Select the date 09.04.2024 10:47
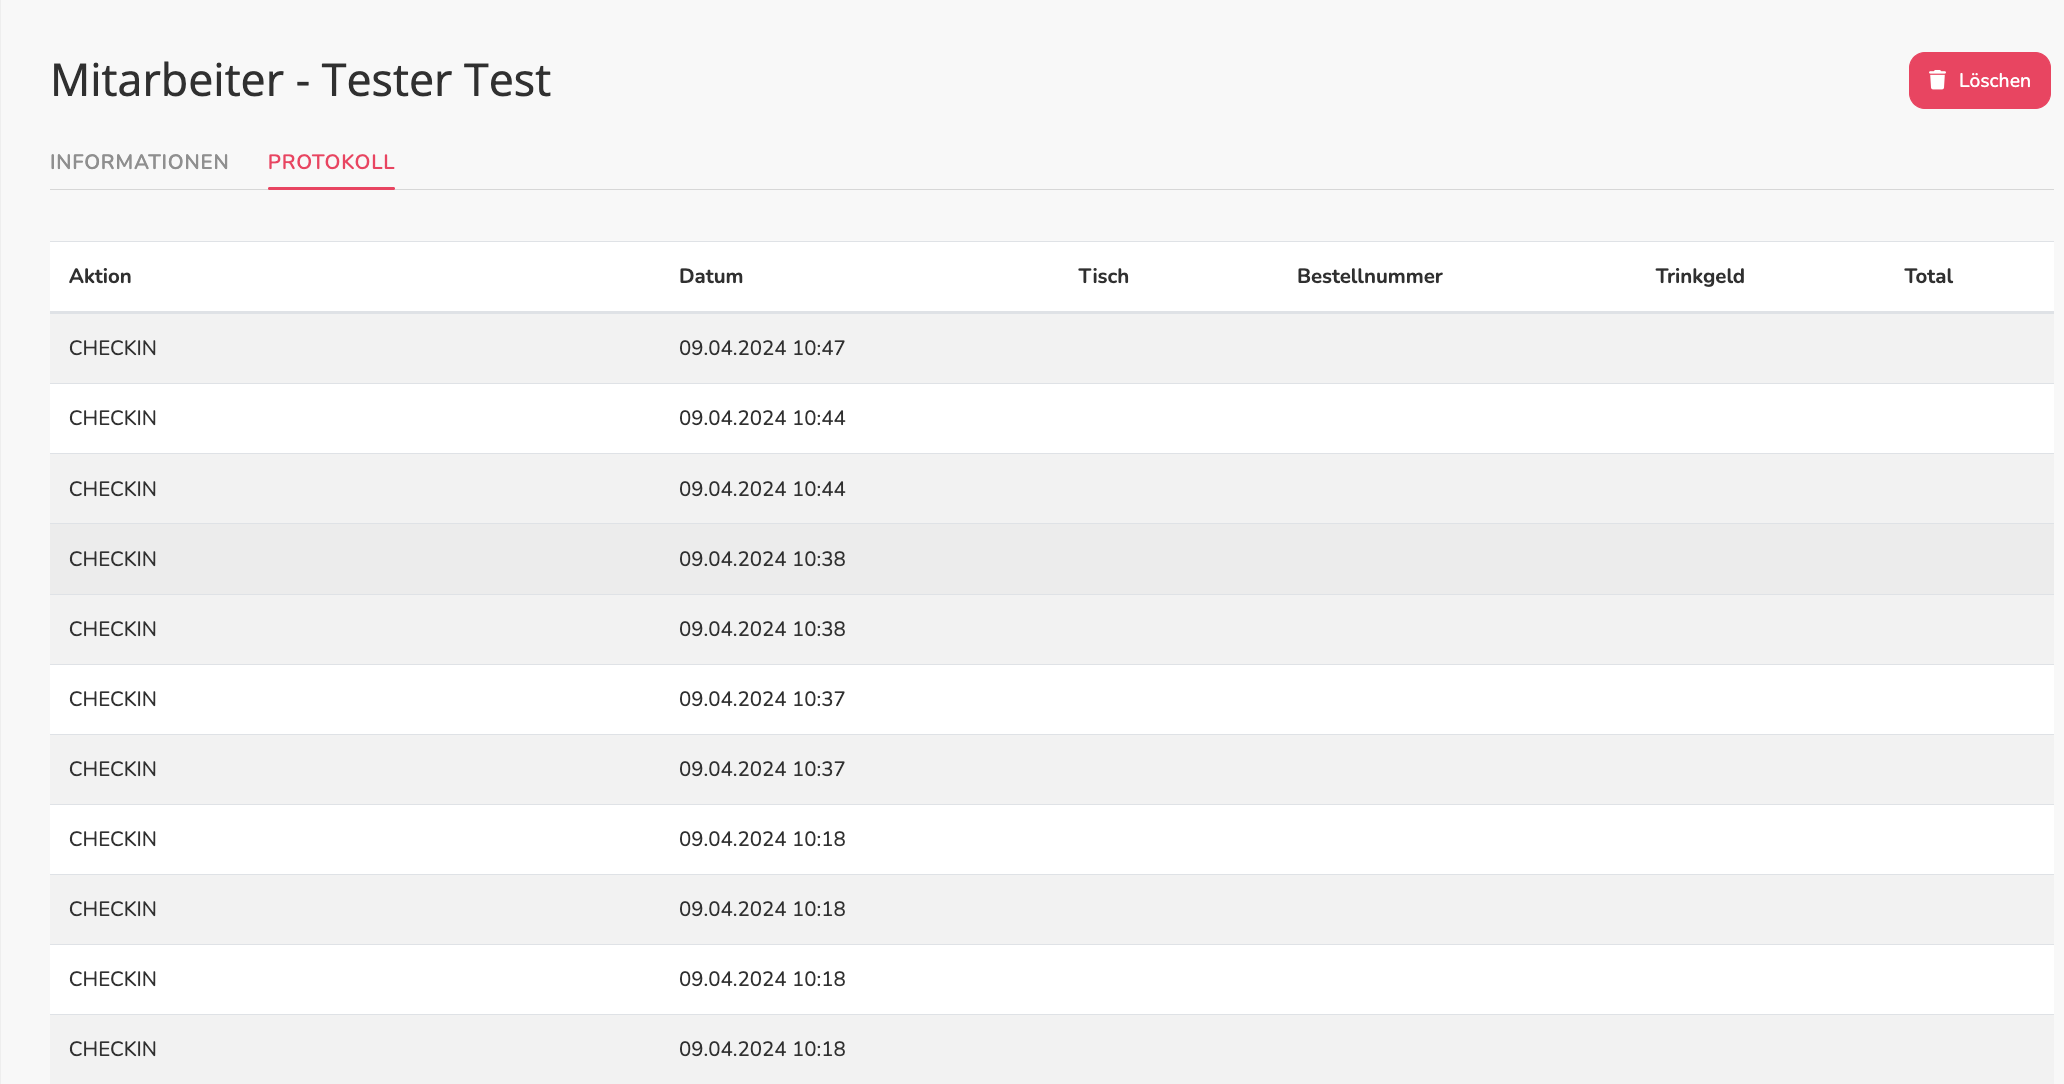Image resolution: width=2064 pixels, height=1084 pixels. [762, 348]
